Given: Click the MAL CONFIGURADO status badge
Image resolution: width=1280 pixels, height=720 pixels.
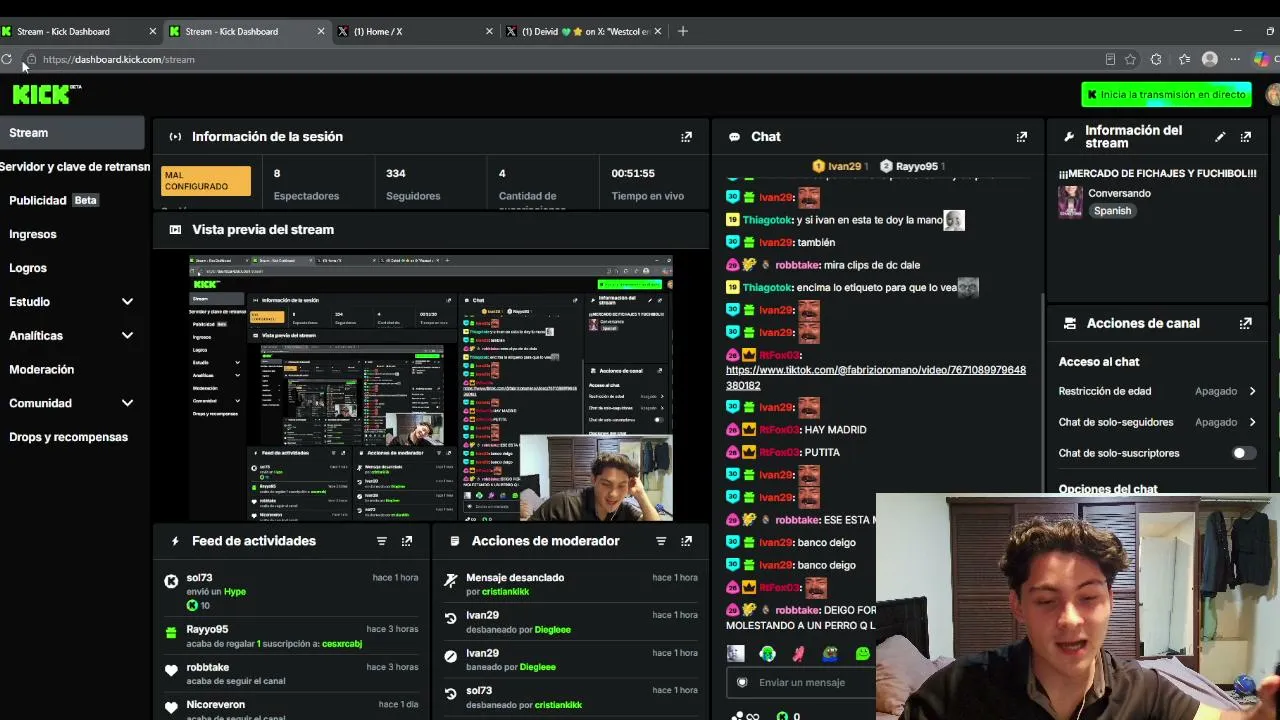Looking at the screenshot, I should pos(206,181).
